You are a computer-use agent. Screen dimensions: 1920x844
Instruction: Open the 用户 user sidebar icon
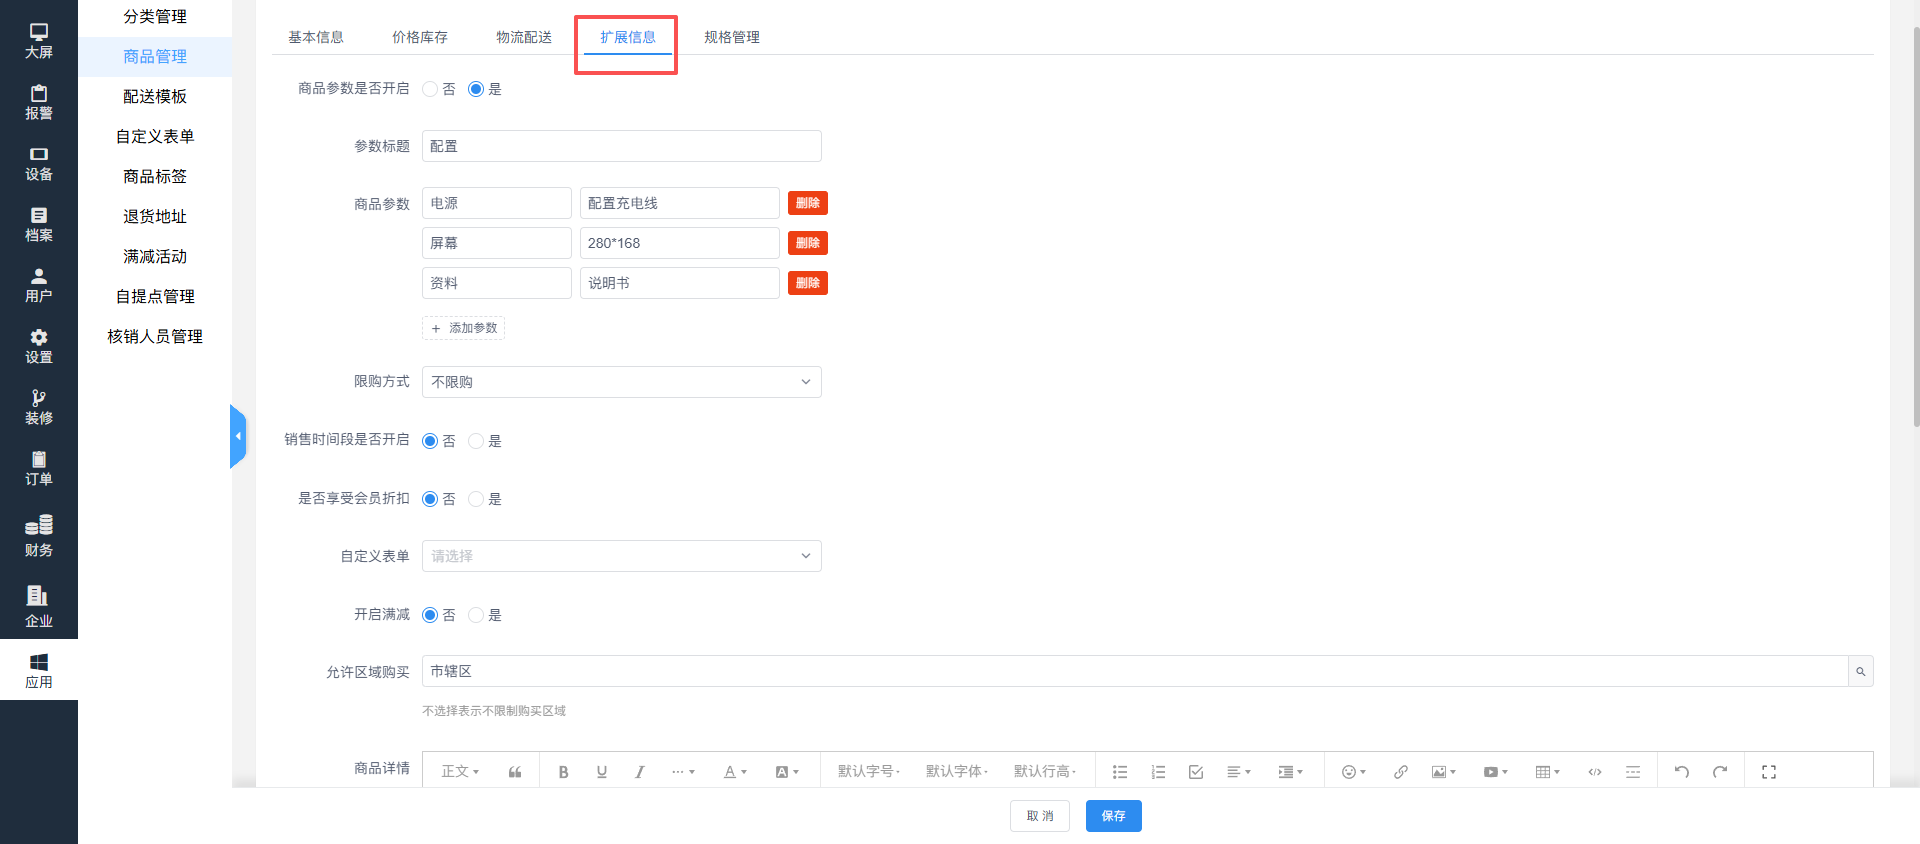[38, 285]
